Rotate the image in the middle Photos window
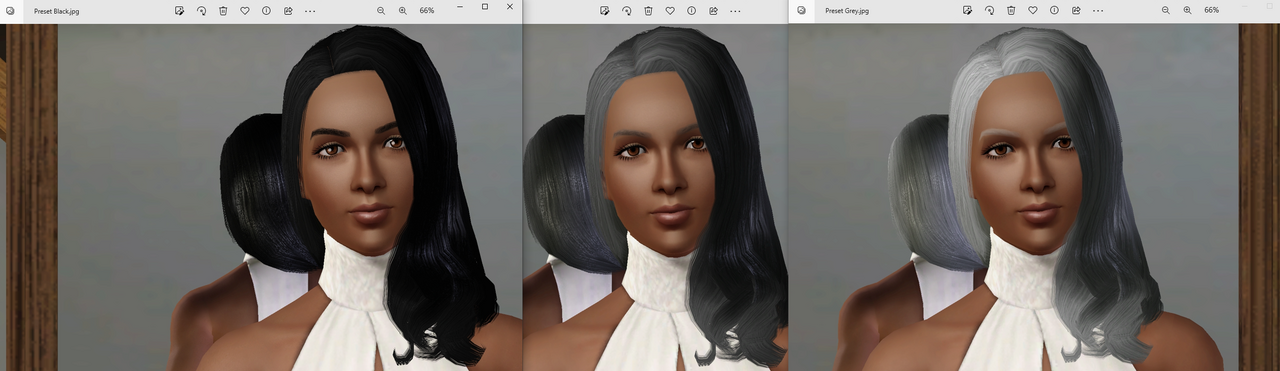The width and height of the screenshot is (1280, 371). [x=627, y=10]
